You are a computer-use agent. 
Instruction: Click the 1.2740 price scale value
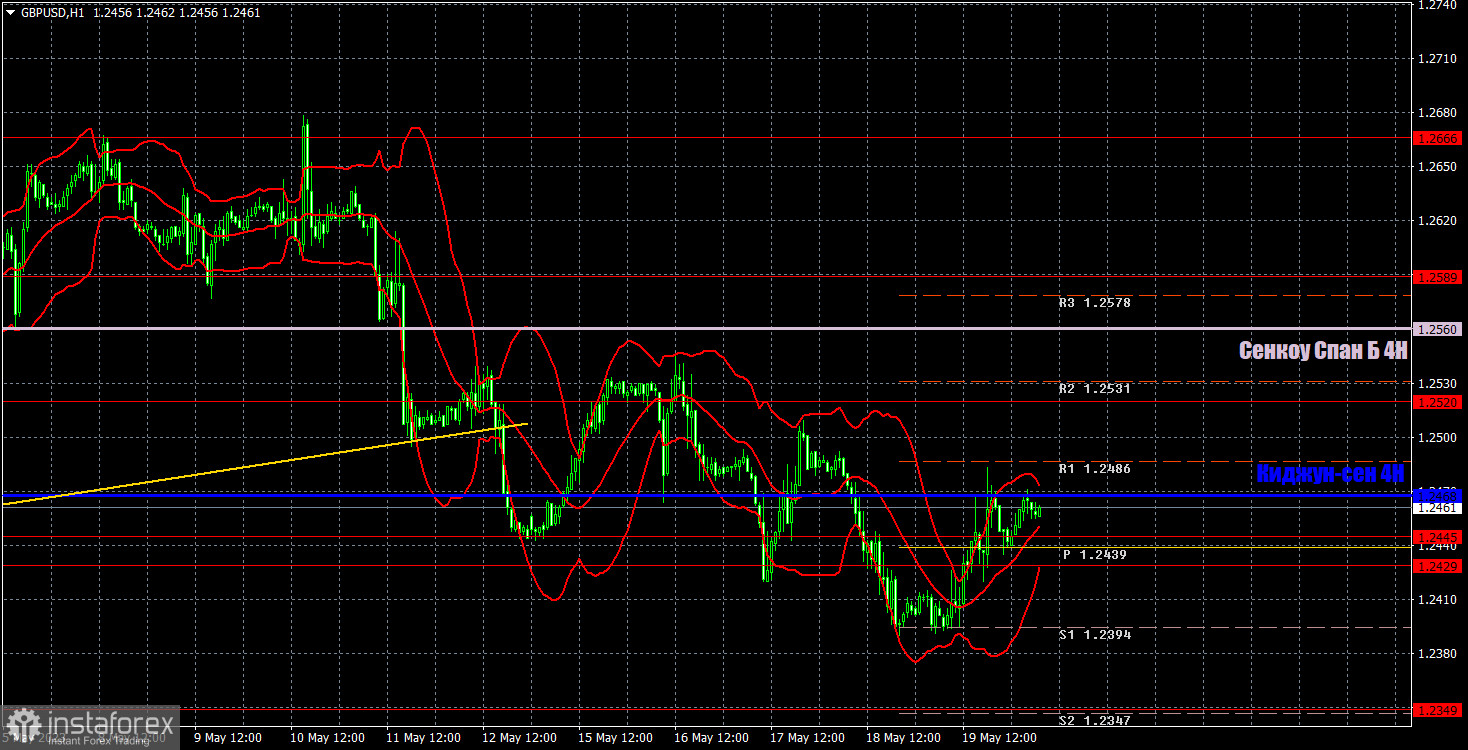(1438, 5)
